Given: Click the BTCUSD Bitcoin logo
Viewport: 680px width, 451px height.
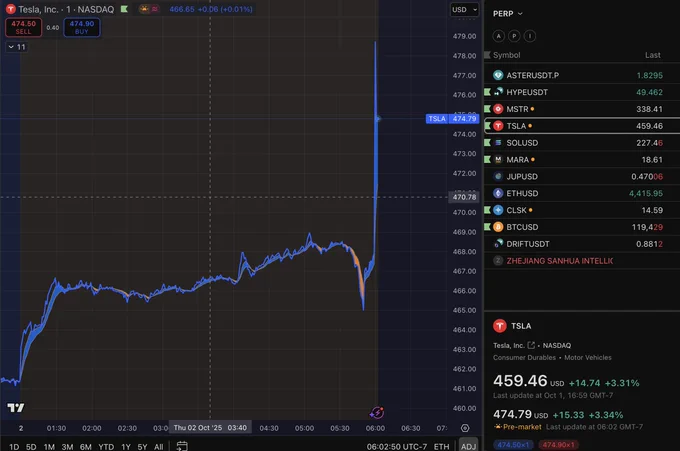Looking at the screenshot, I should point(498,227).
